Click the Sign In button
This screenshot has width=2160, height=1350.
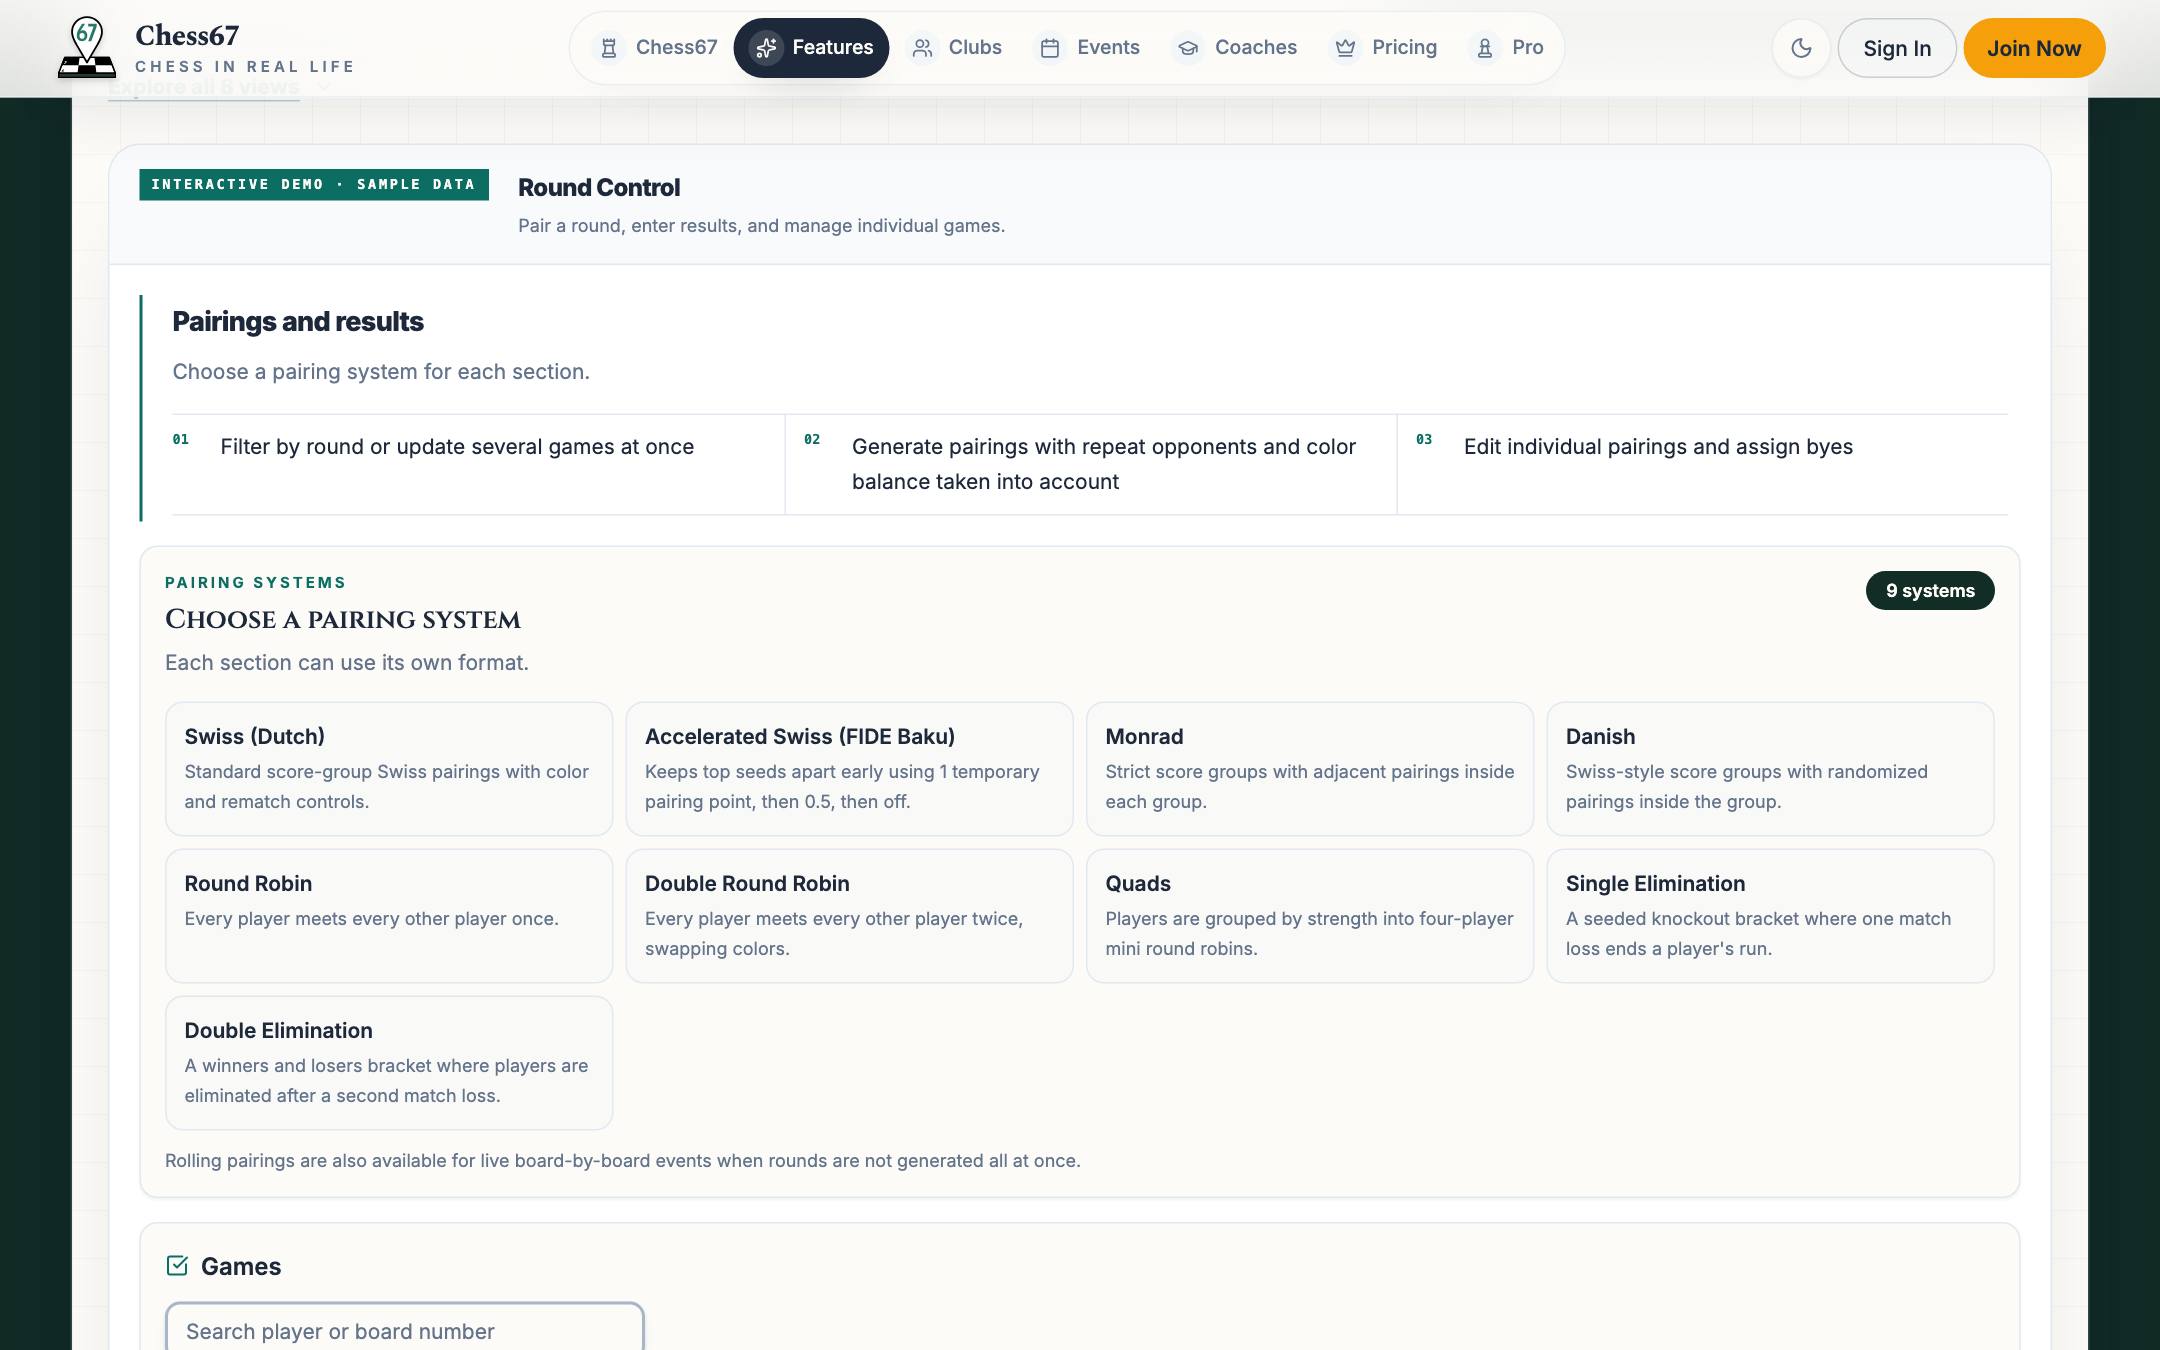tap(1897, 48)
